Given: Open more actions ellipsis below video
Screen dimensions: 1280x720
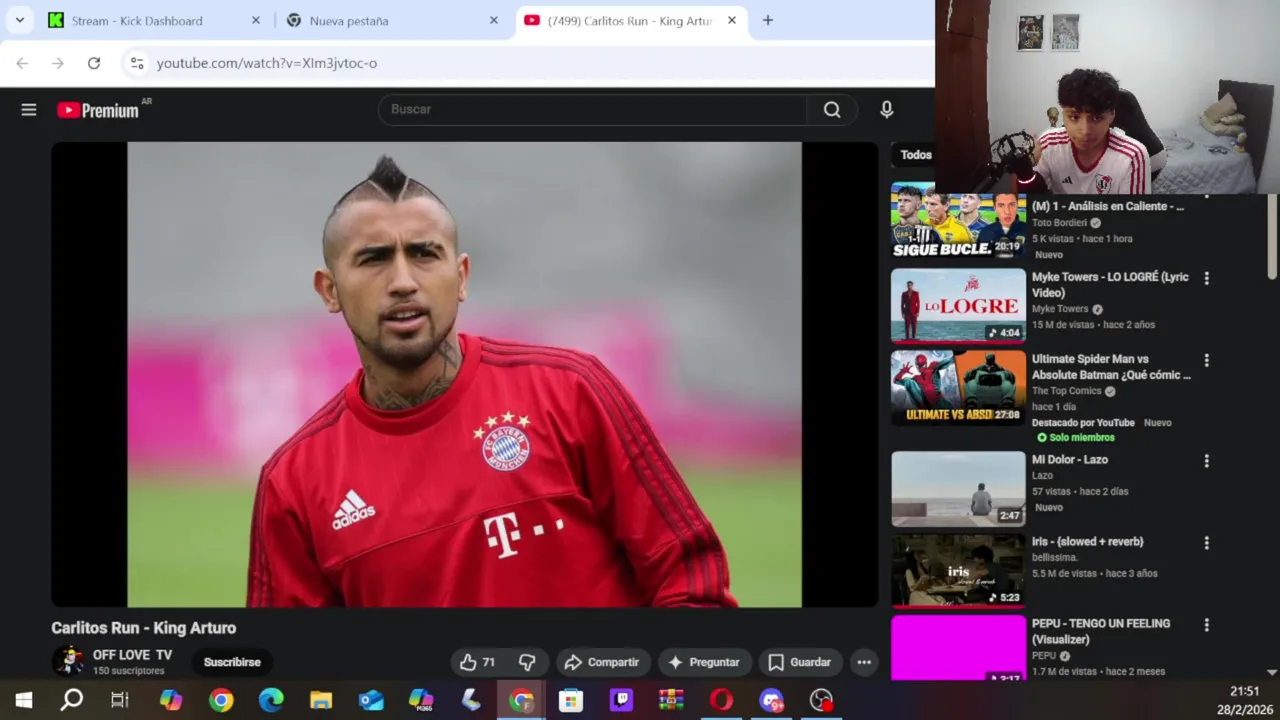Looking at the screenshot, I should click(864, 662).
